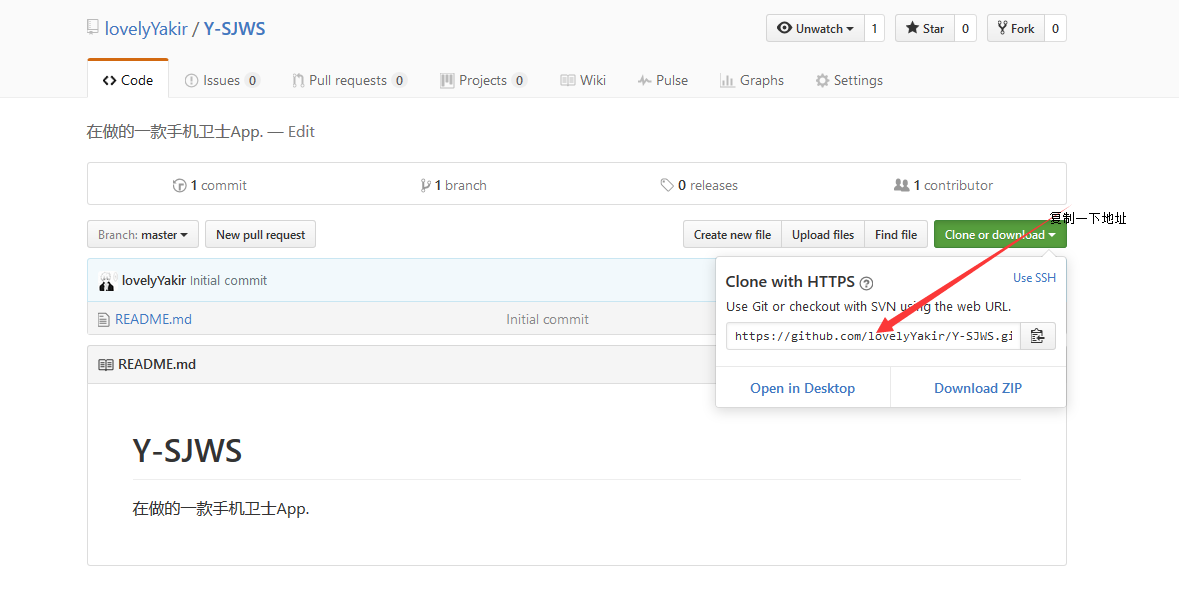
Task: Switch to Use SSH clone option
Action: click(x=1034, y=278)
